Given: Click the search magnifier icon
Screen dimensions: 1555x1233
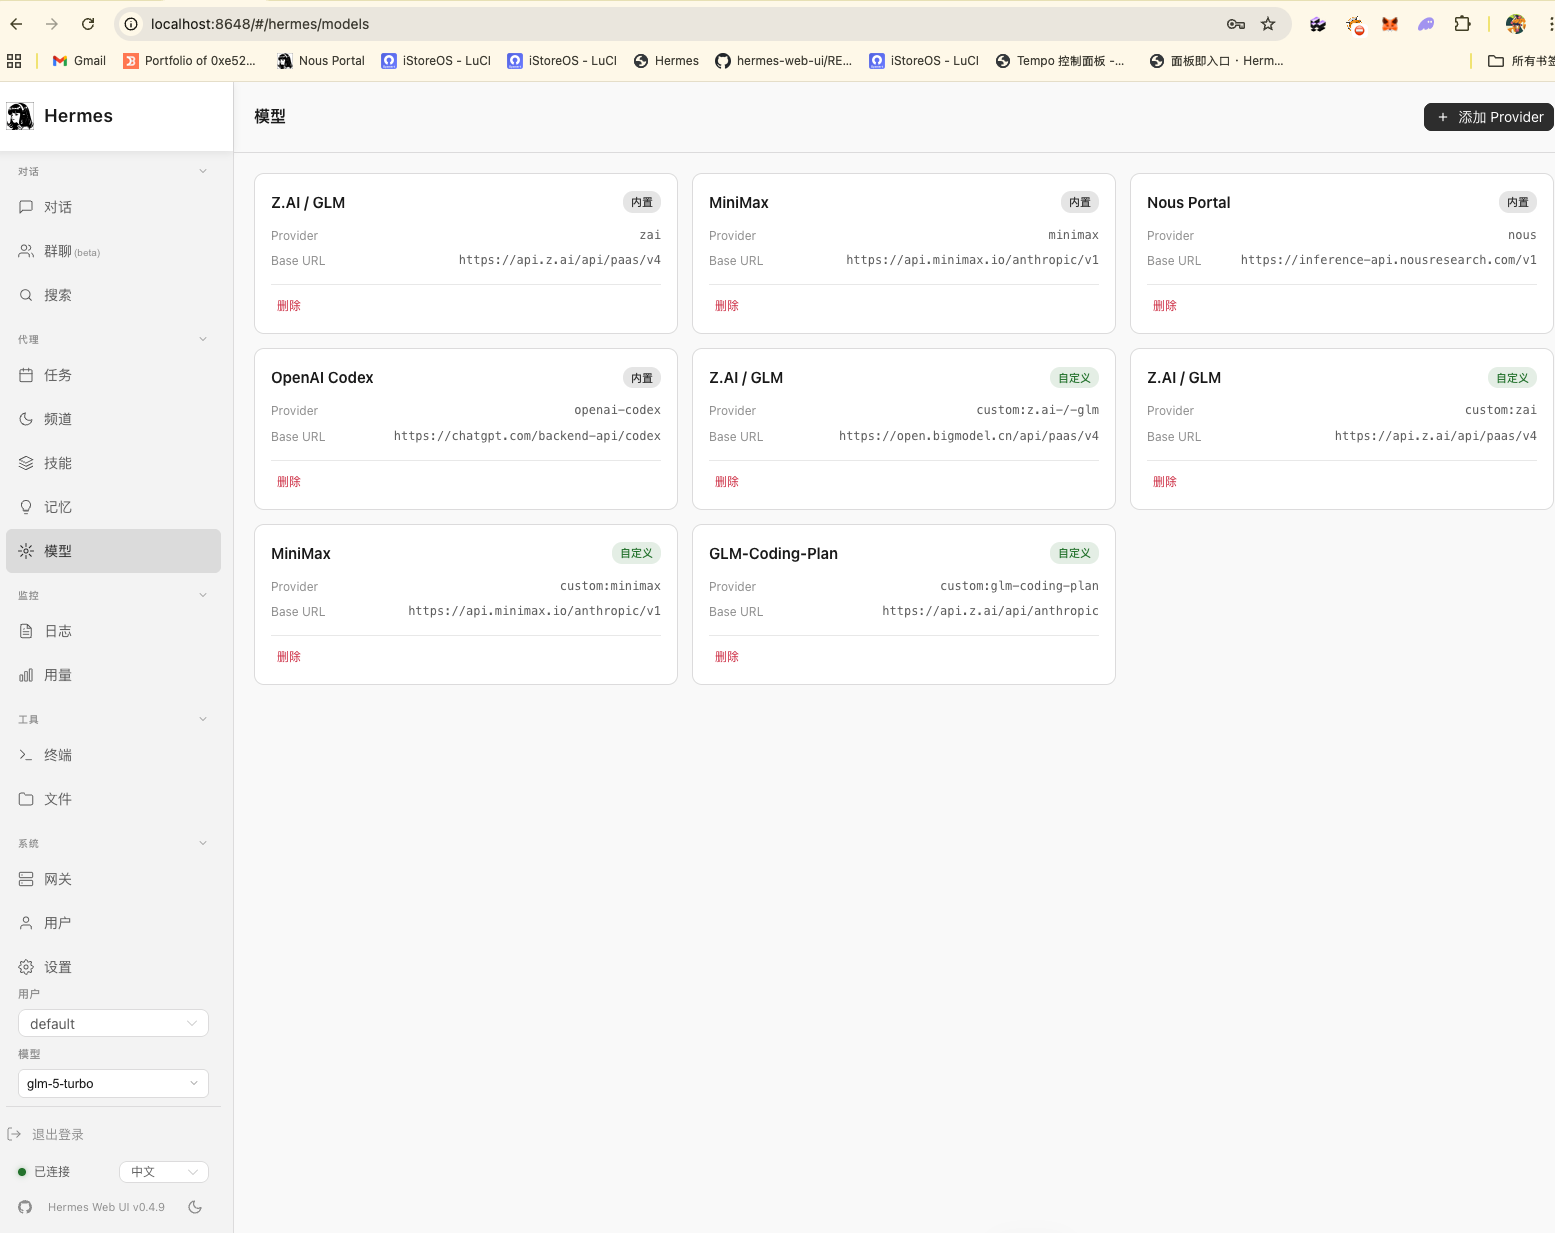Looking at the screenshot, I should coord(26,295).
